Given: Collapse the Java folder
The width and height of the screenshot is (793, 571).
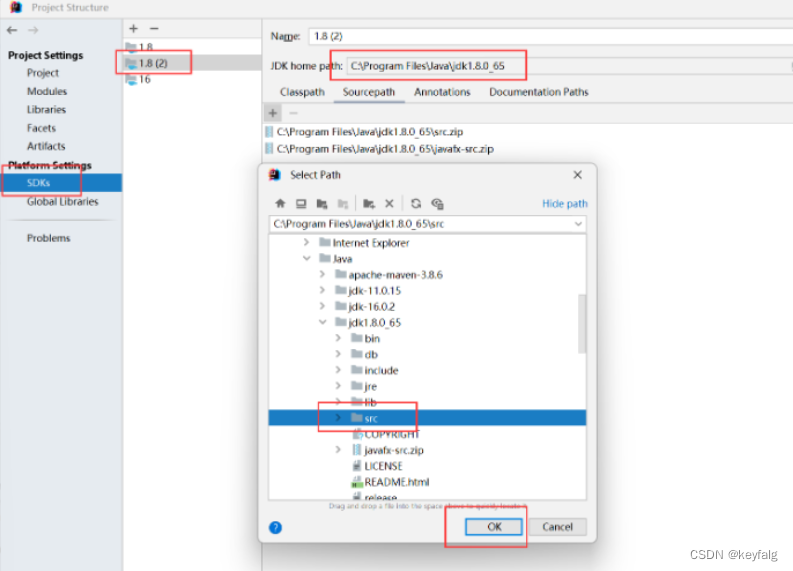Looking at the screenshot, I should [306, 258].
